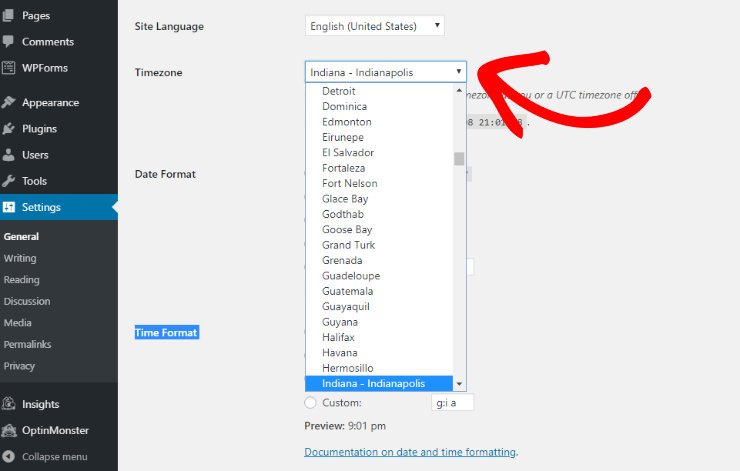Screen dimensions: 740x471
Task: Select the Custom time format radio button
Action: click(x=310, y=403)
